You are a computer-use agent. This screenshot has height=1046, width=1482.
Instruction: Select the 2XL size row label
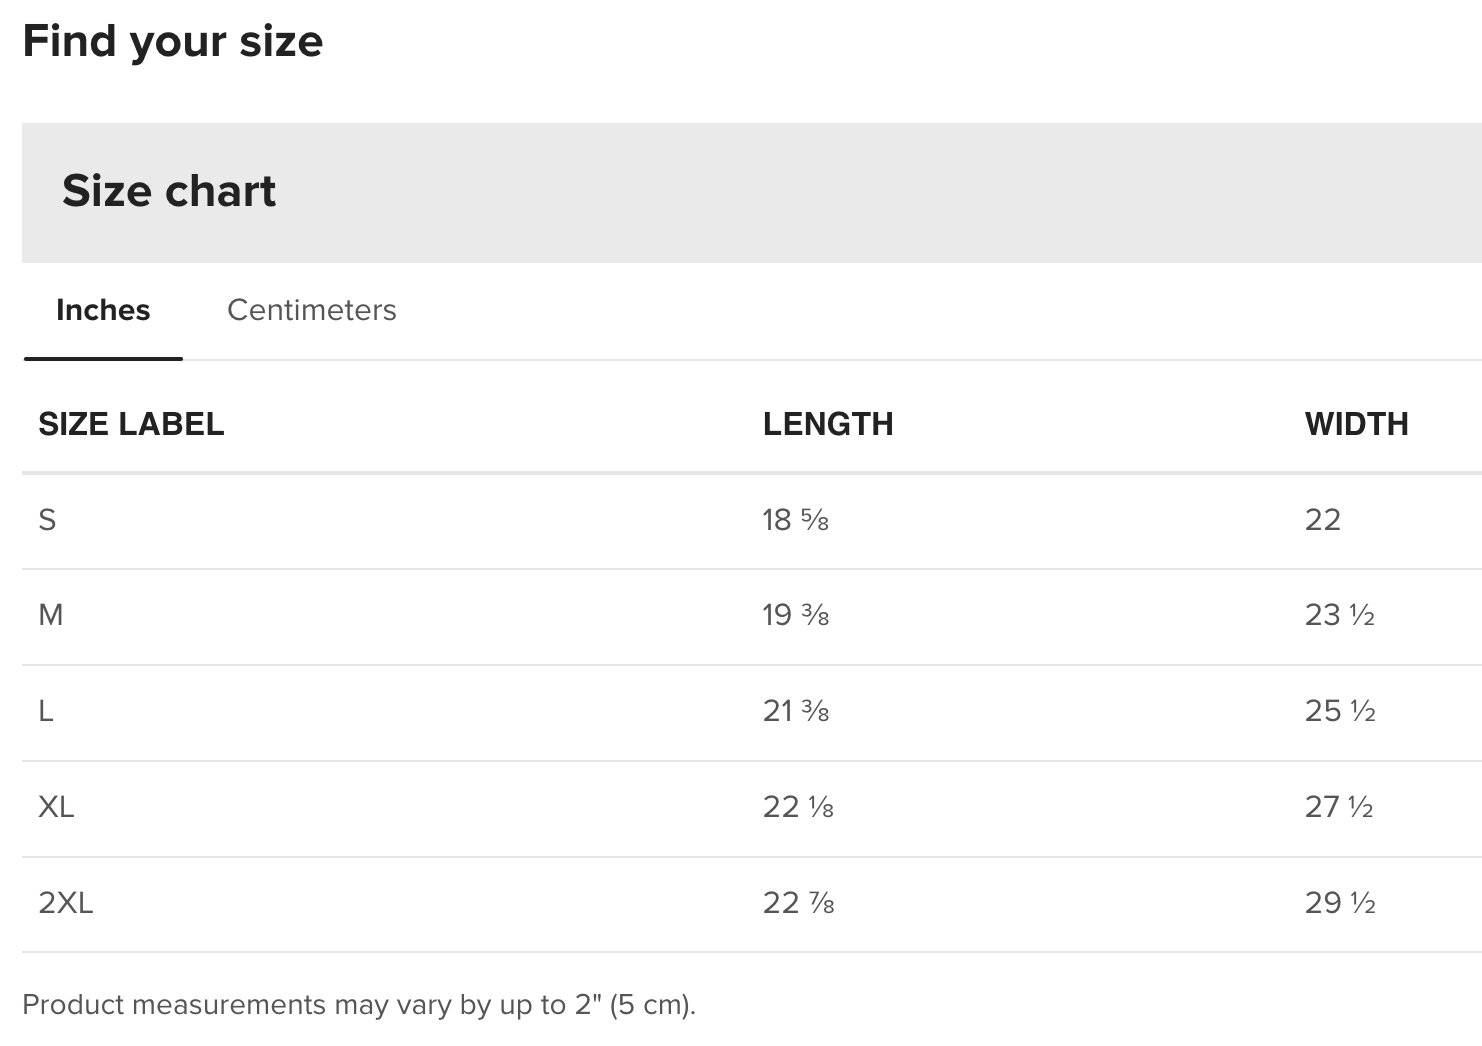point(66,903)
